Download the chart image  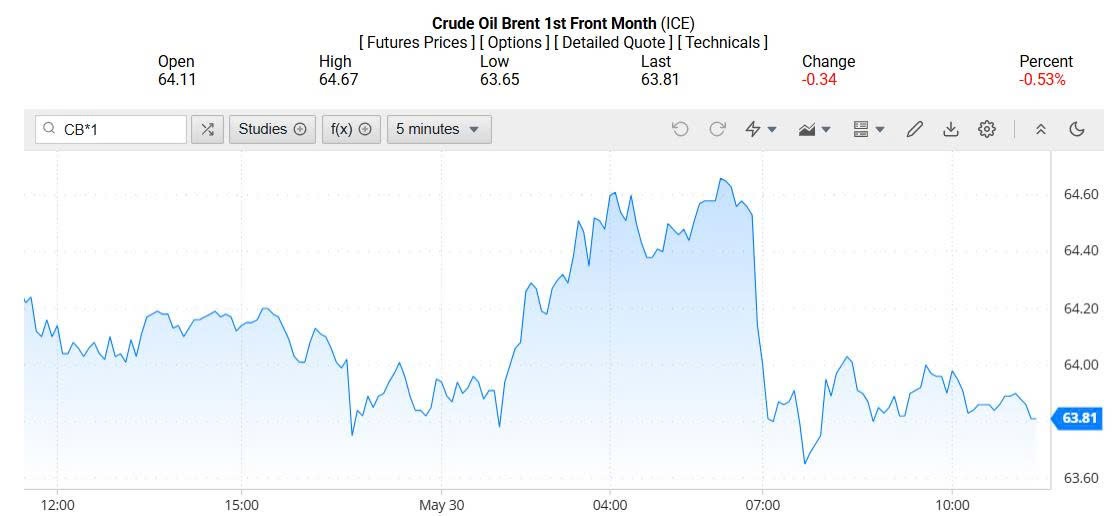click(951, 129)
